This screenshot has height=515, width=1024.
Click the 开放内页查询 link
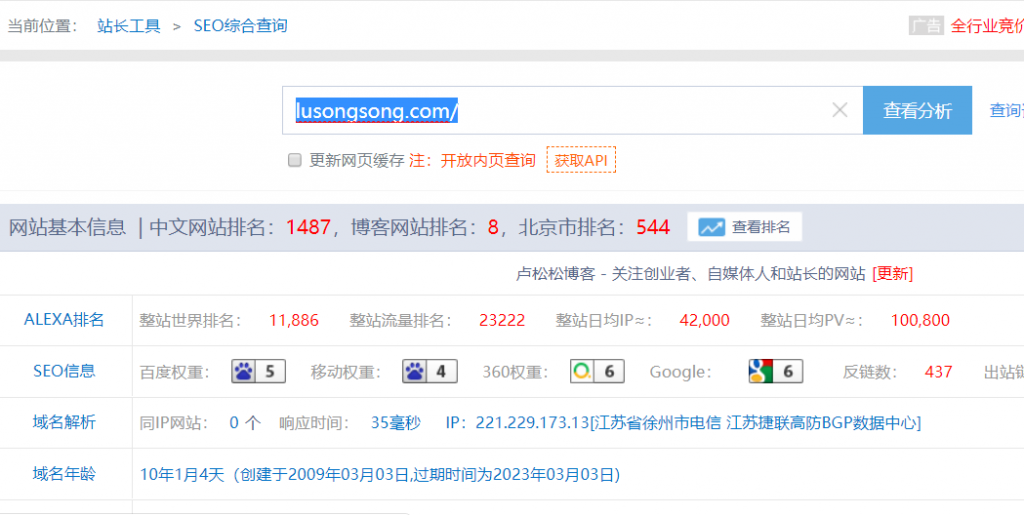(x=488, y=160)
